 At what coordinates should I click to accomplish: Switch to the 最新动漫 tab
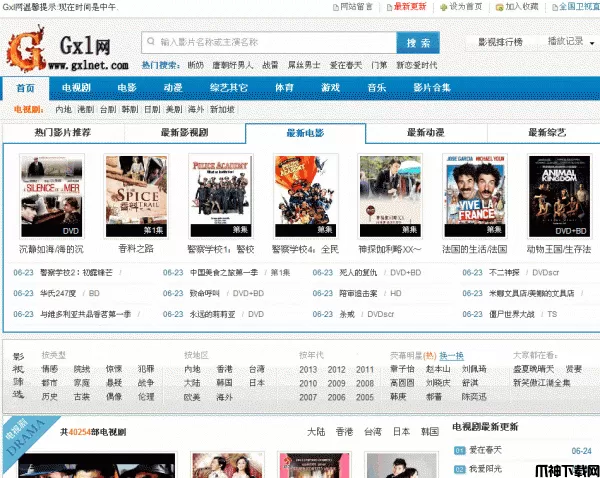(426, 132)
